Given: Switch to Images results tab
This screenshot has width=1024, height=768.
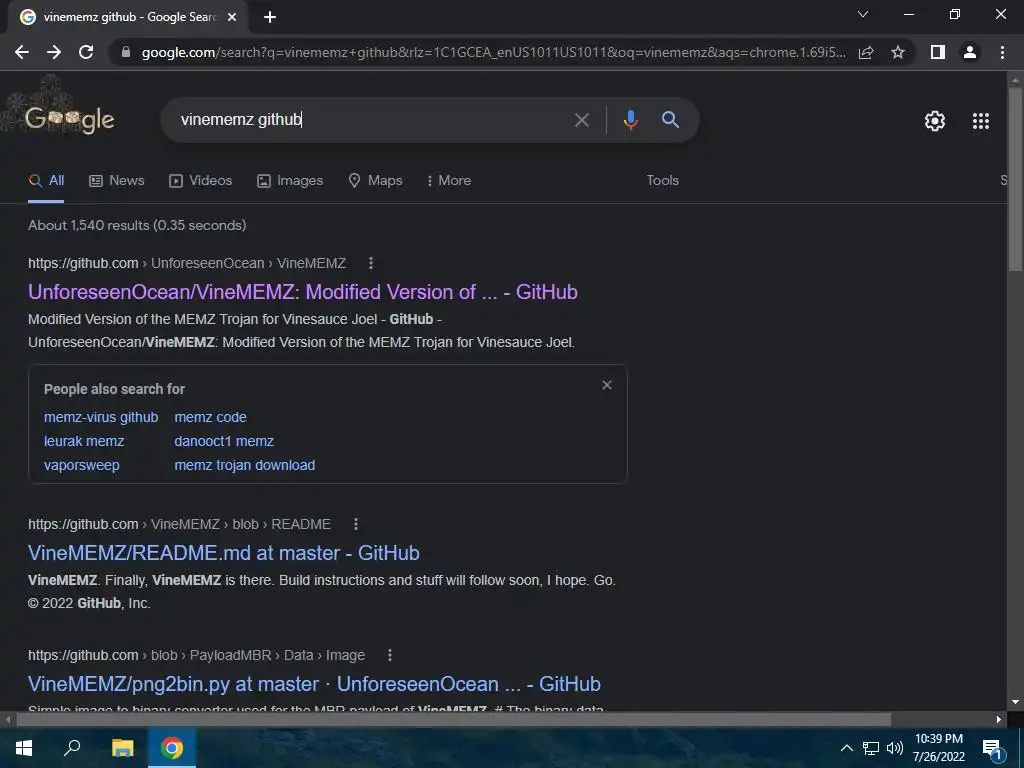Looking at the screenshot, I should [x=290, y=181].
